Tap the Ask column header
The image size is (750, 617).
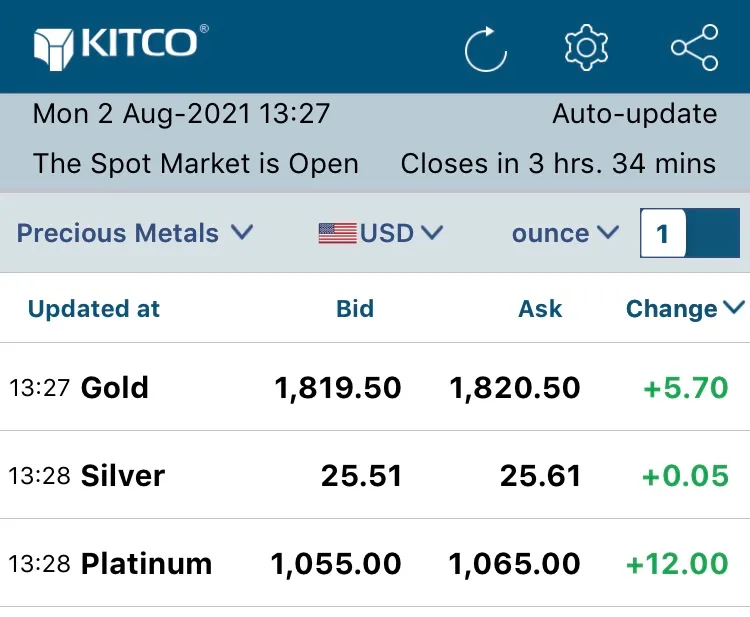[540, 309]
